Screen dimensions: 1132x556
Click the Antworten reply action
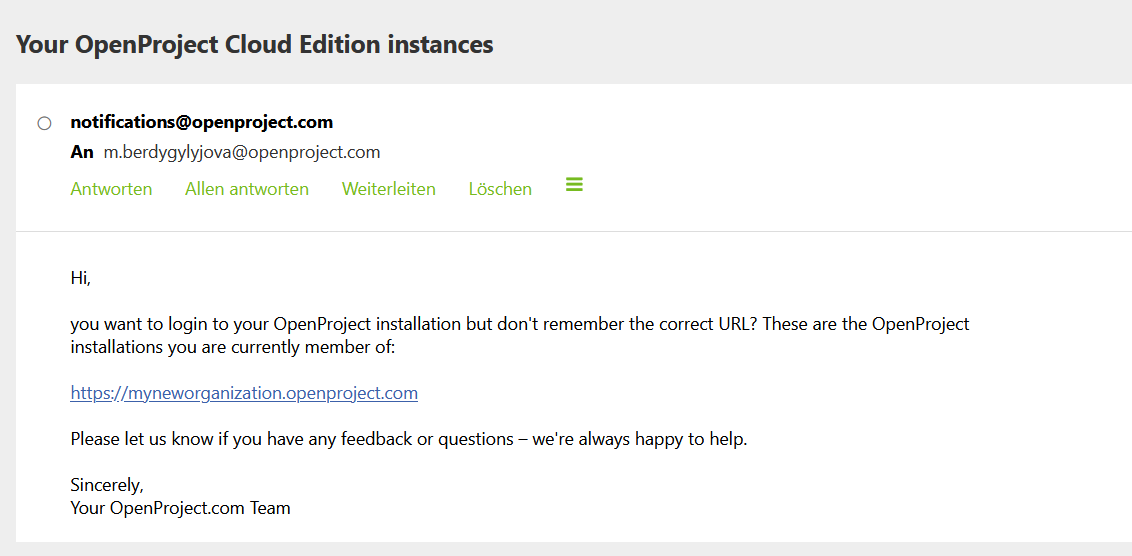(111, 189)
